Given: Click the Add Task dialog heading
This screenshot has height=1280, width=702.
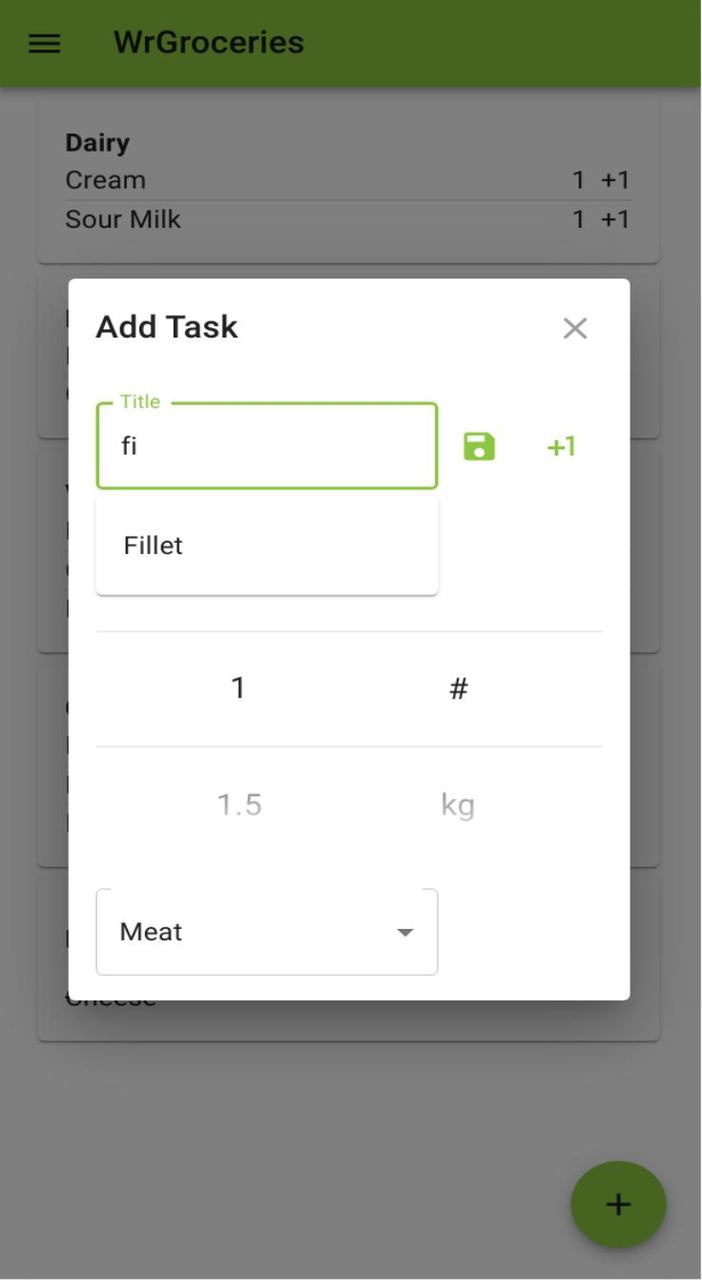Looking at the screenshot, I should [165, 327].
